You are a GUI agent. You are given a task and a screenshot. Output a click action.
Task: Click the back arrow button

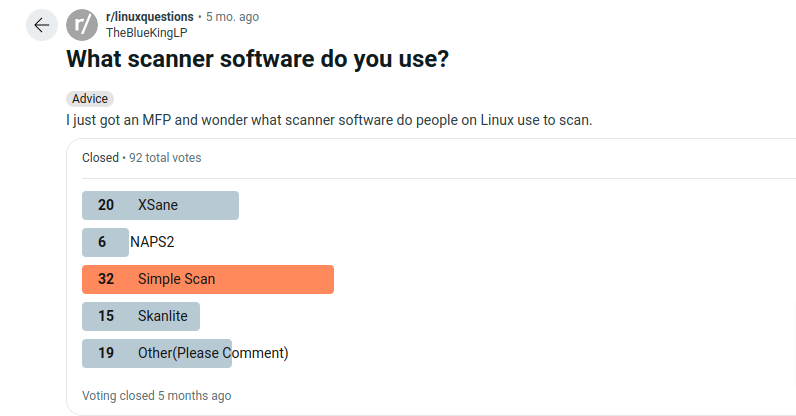pyautogui.click(x=42, y=25)
